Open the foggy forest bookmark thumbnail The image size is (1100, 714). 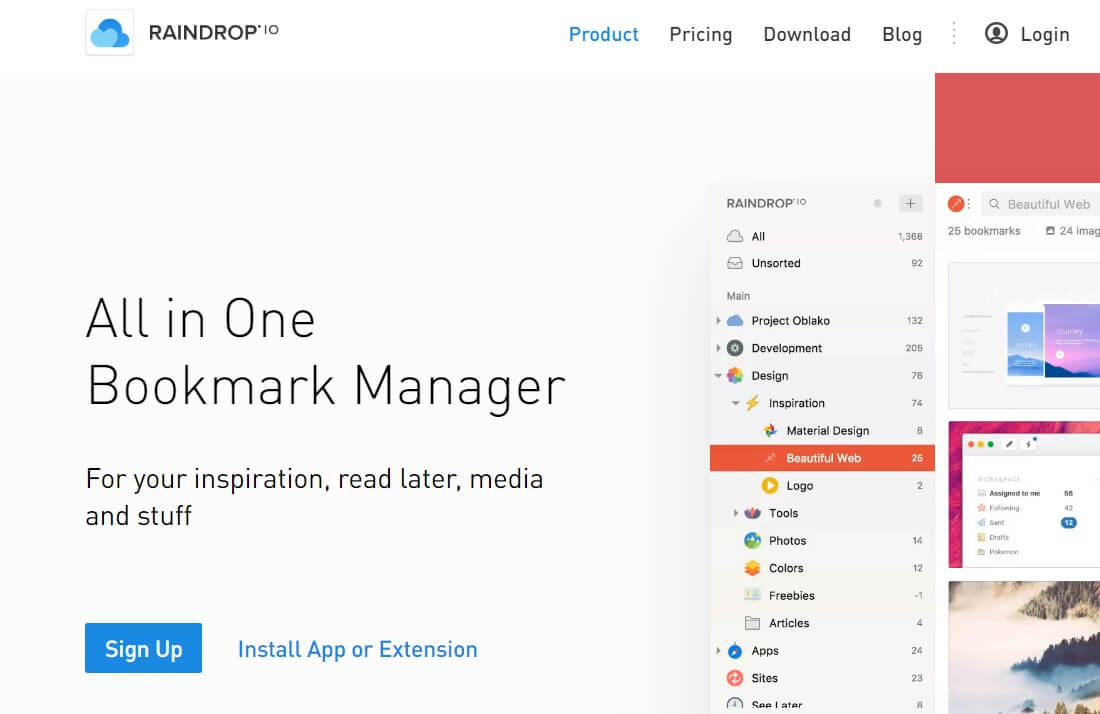coord(1024,647)
